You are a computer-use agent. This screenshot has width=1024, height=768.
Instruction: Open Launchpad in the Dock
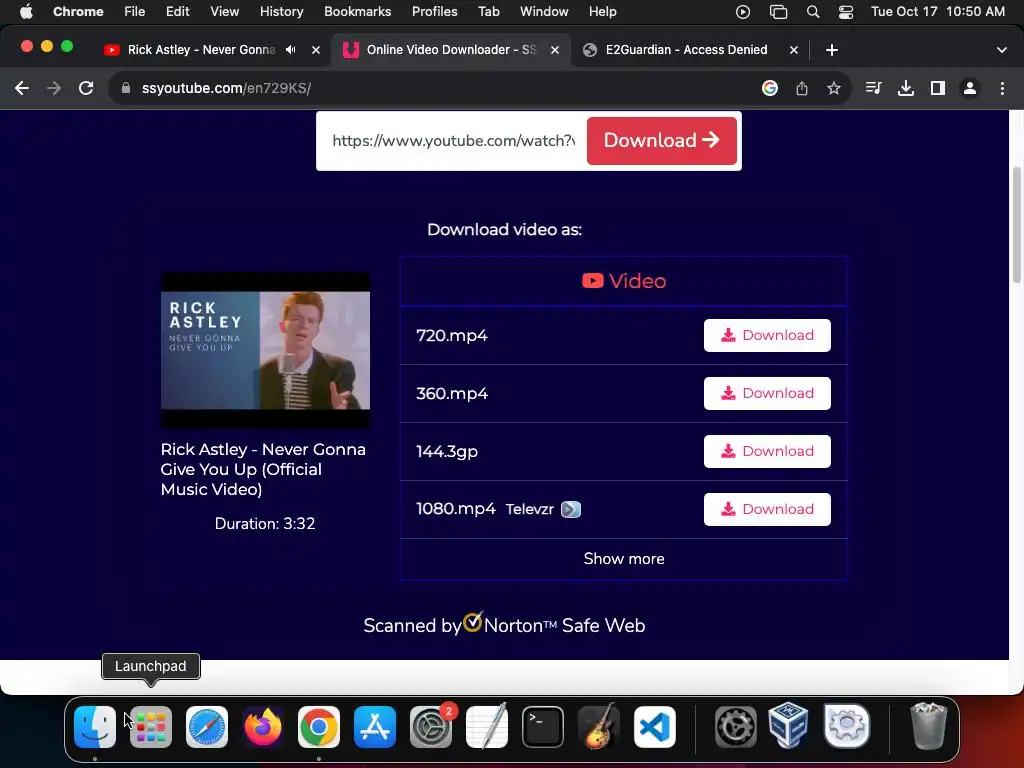151,727
